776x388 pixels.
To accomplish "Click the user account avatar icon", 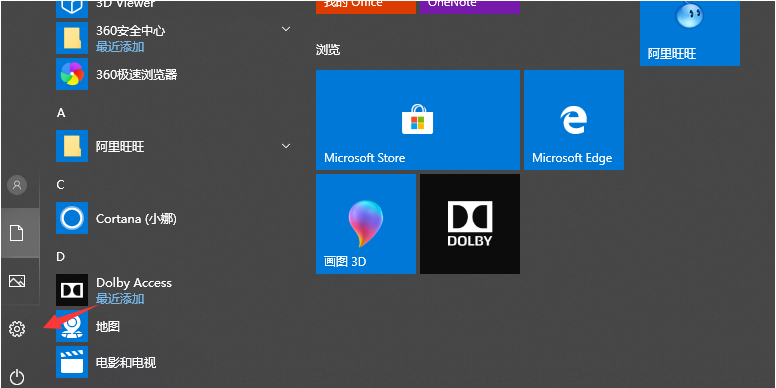I will tap(17, 185).
